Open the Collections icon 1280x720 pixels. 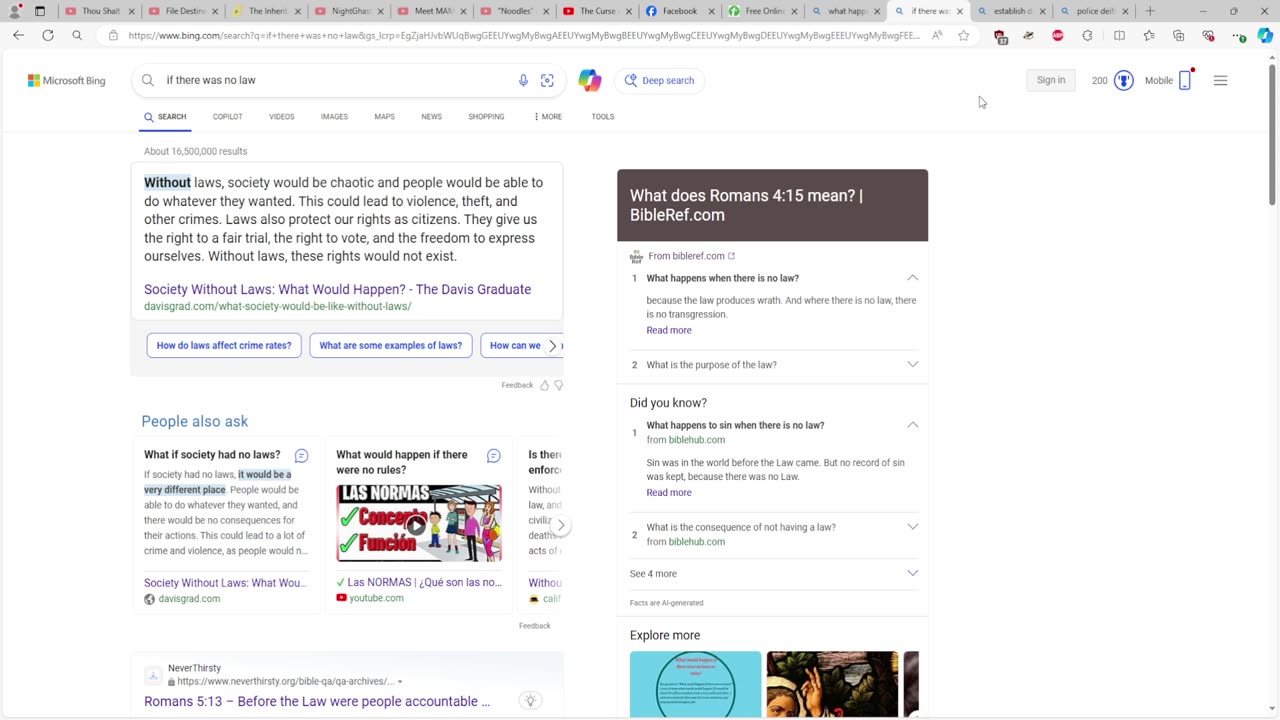pos(1179,35)
